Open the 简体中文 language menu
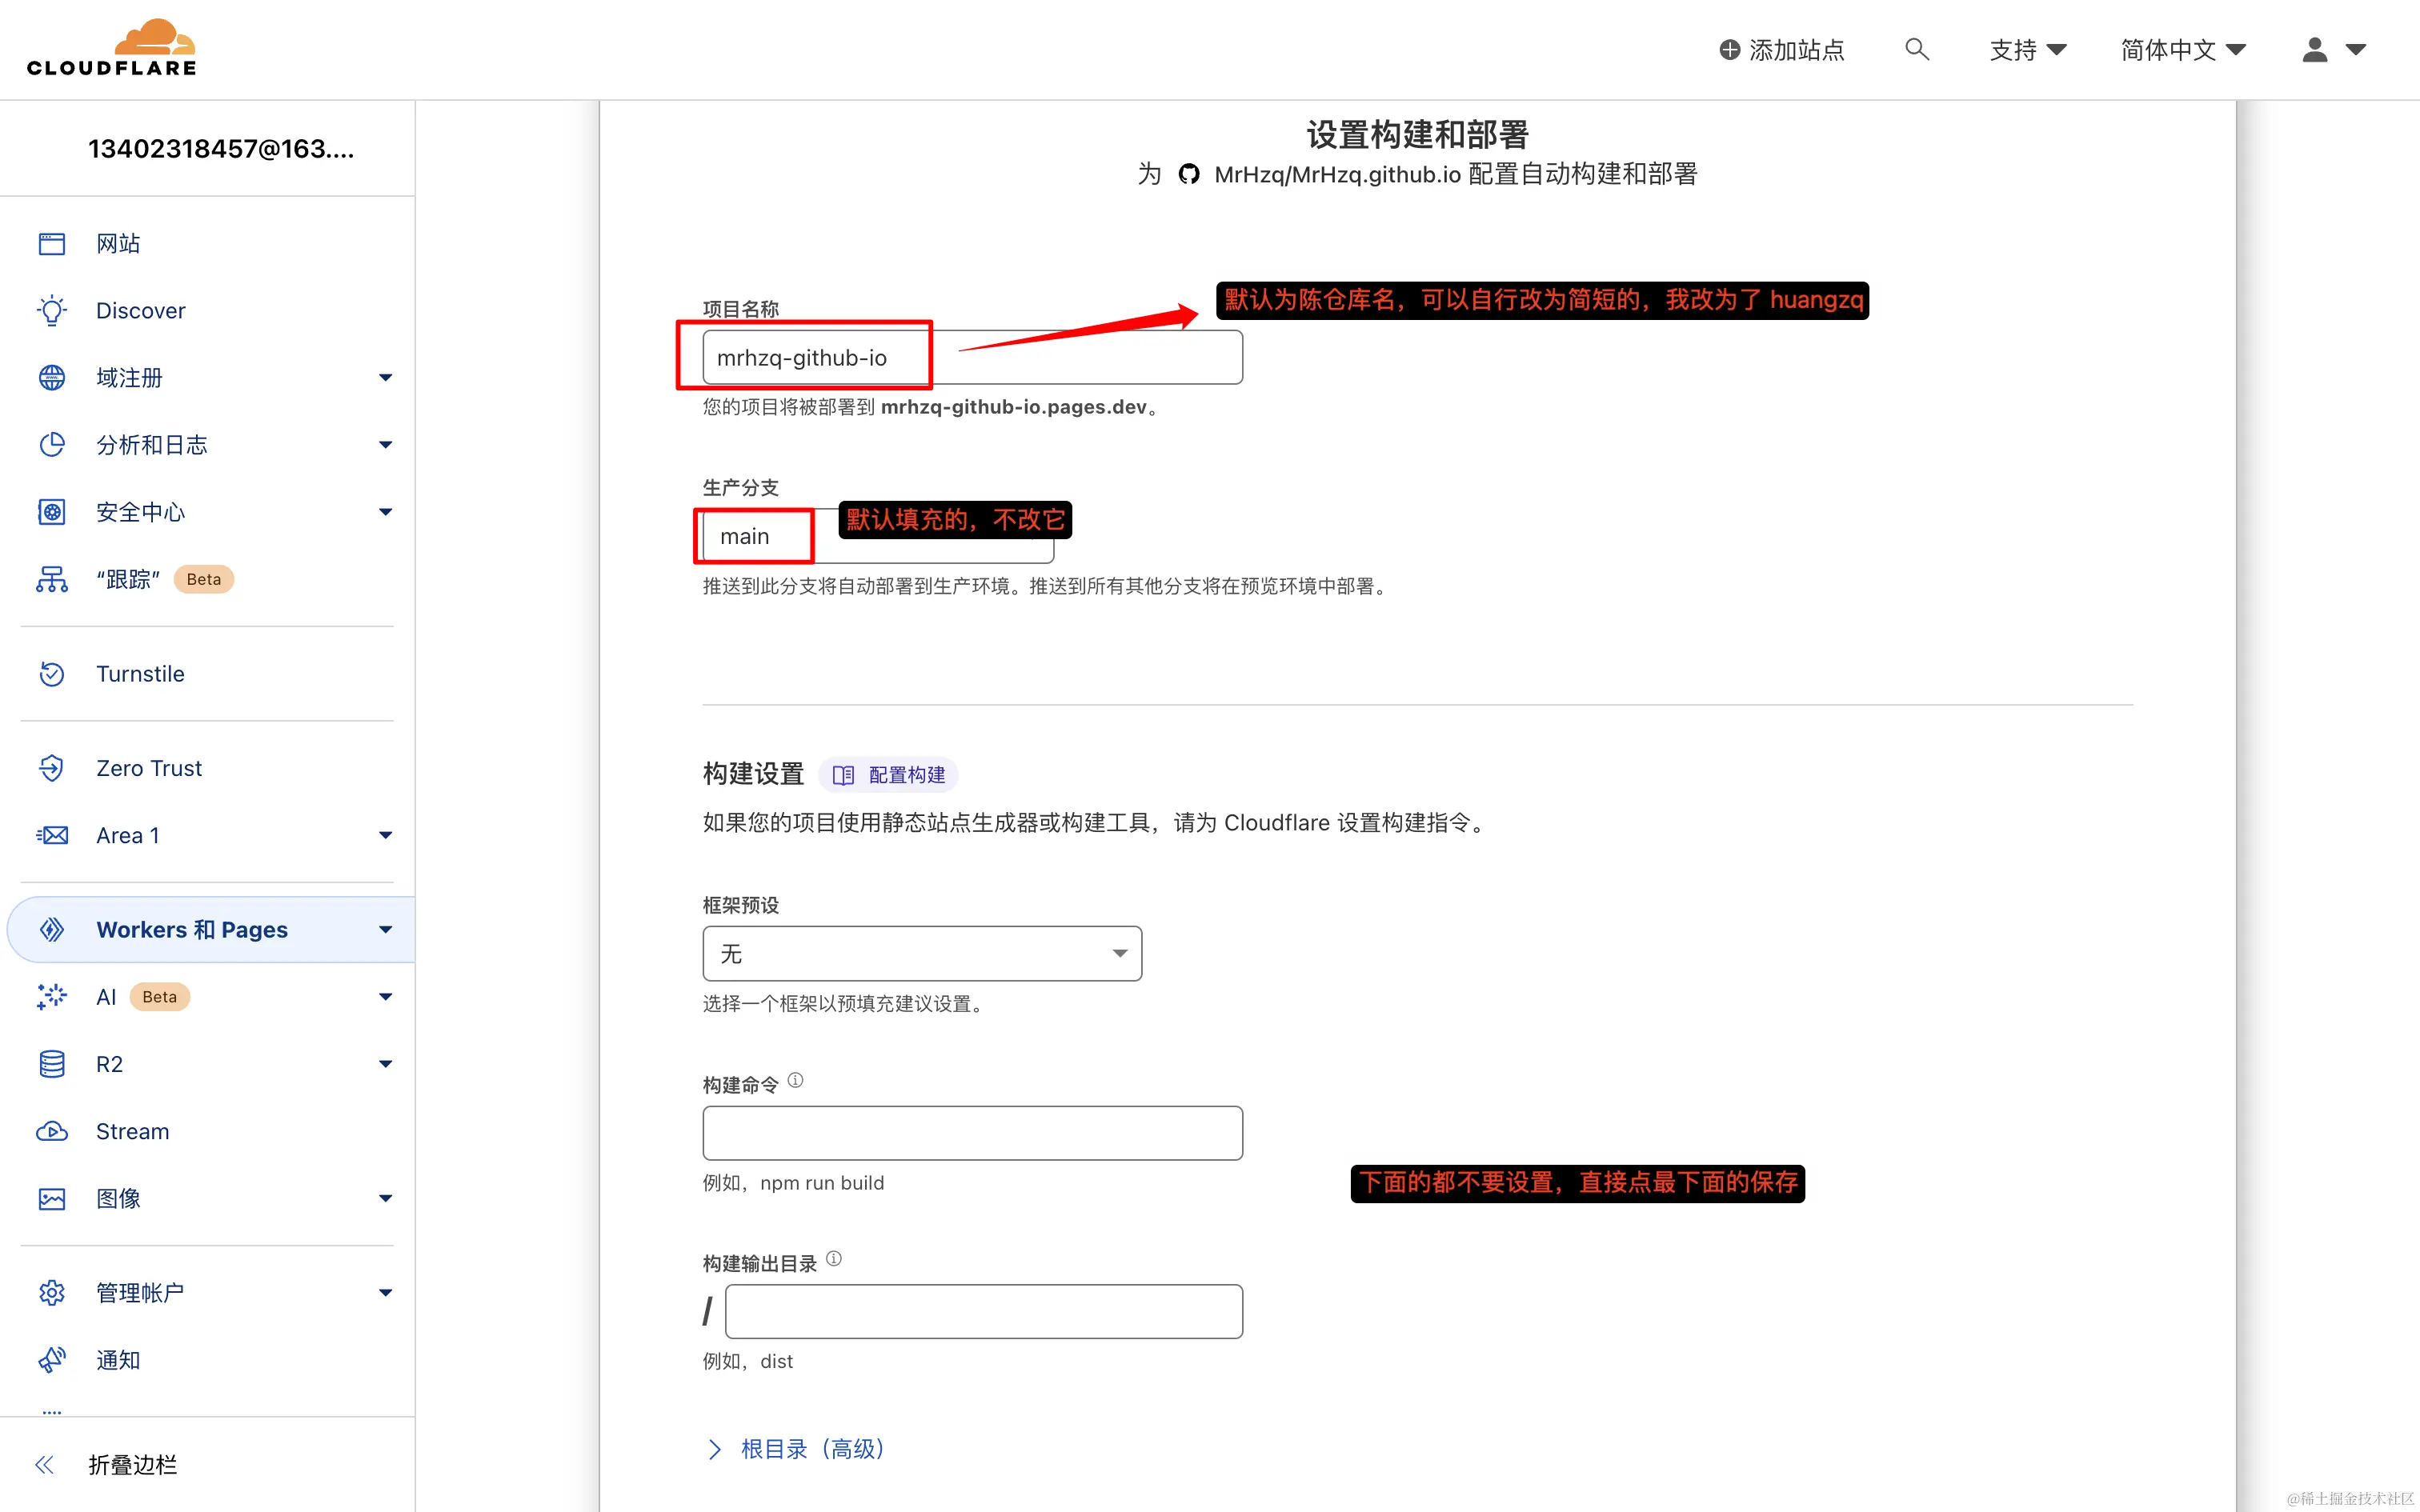This screenshot has height=1512, width=2420. (x=2183, y=50)
